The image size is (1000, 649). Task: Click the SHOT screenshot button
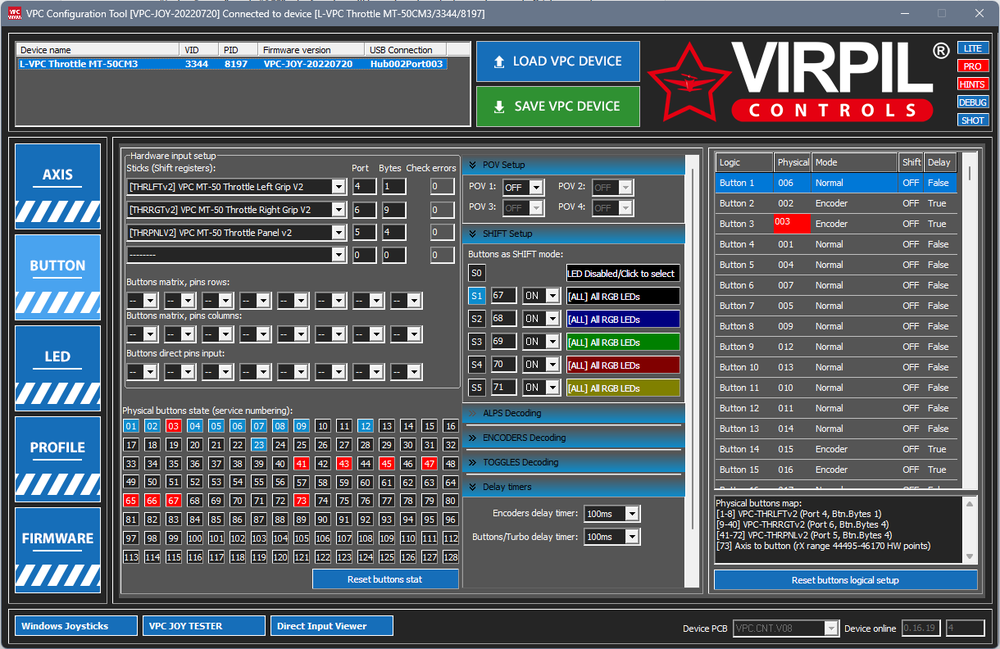point(973,120)
